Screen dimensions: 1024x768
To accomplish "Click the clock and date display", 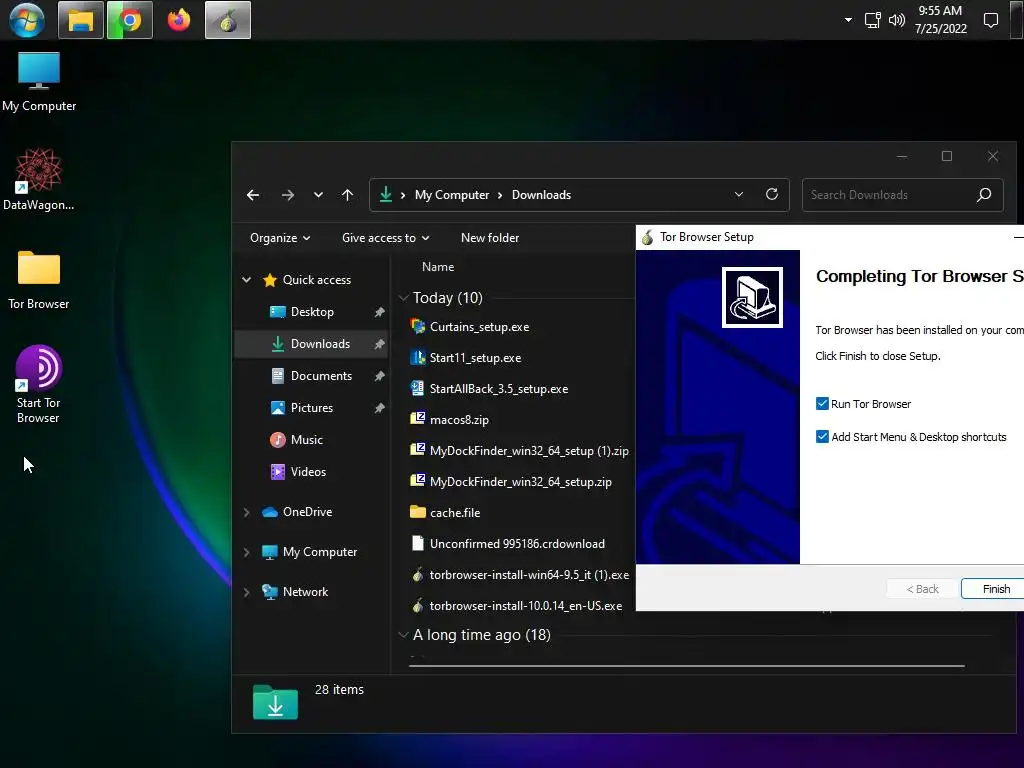I will [940, 20].
